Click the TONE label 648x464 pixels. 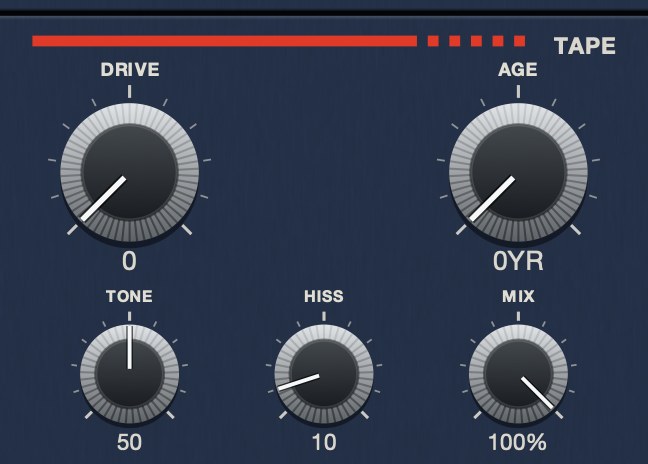pos(129,296)
